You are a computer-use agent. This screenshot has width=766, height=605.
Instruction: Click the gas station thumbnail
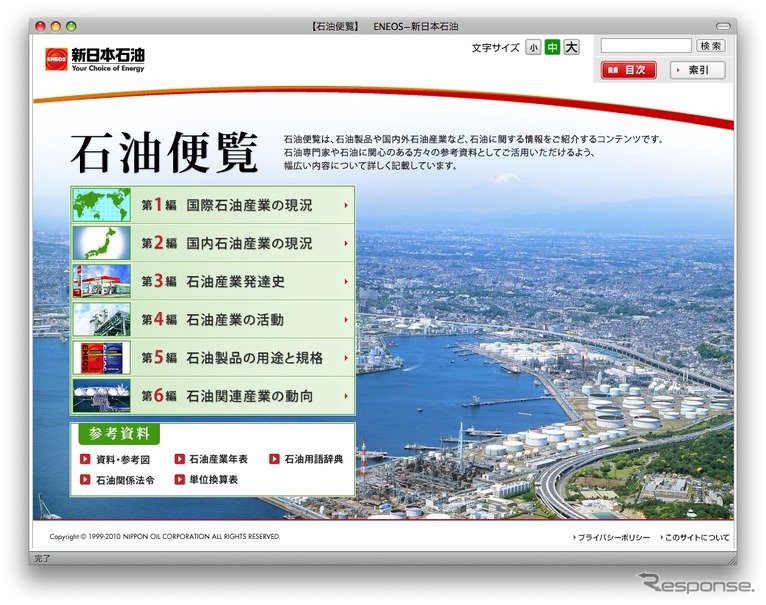pyautogui.click(x=102, y=281)
